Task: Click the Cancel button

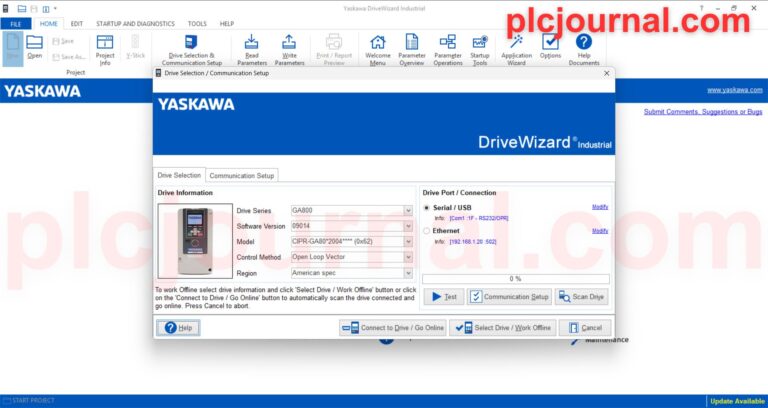Action: (x=585, y=328)
